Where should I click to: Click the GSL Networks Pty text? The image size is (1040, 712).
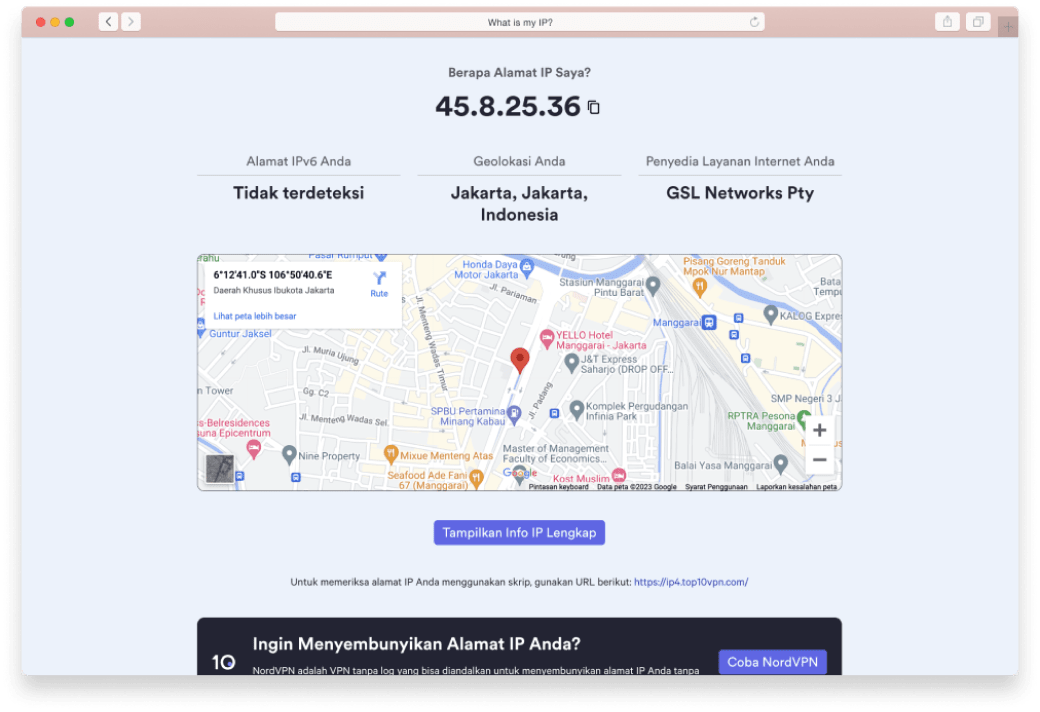tap(740, 193)
